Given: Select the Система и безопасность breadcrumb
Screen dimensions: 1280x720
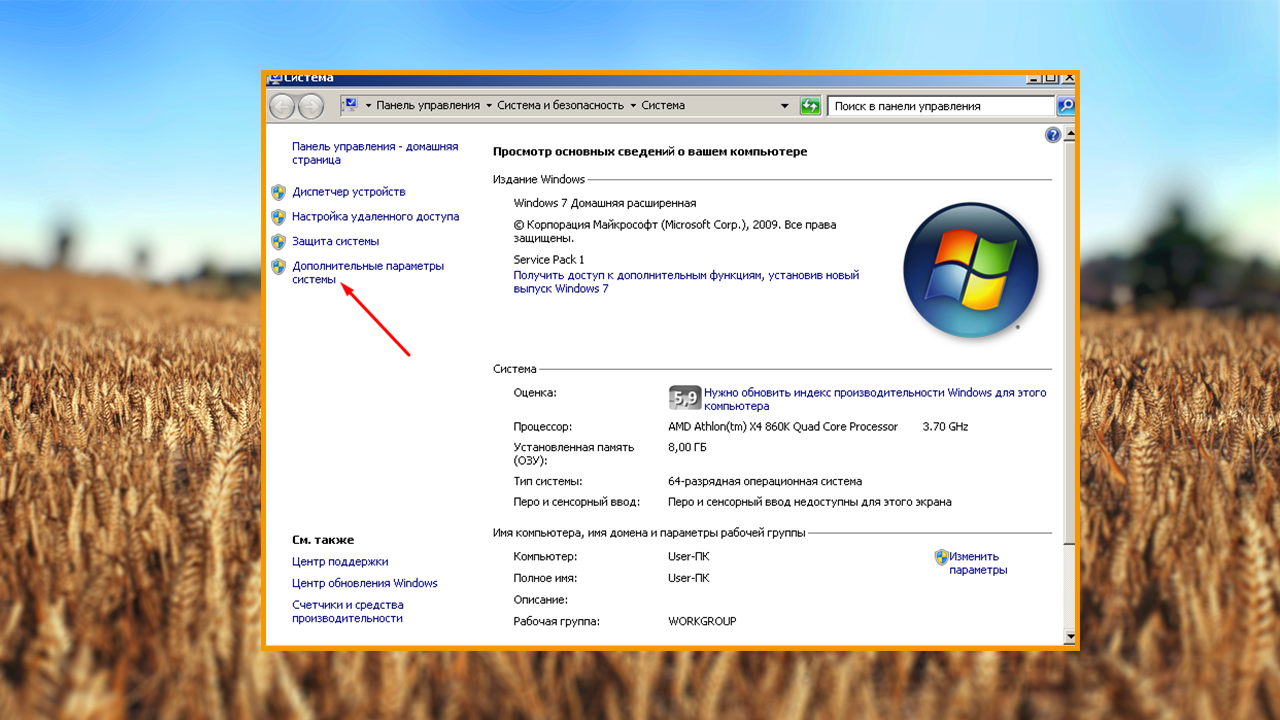Looking at the screenshot, I should pos(560,106).
